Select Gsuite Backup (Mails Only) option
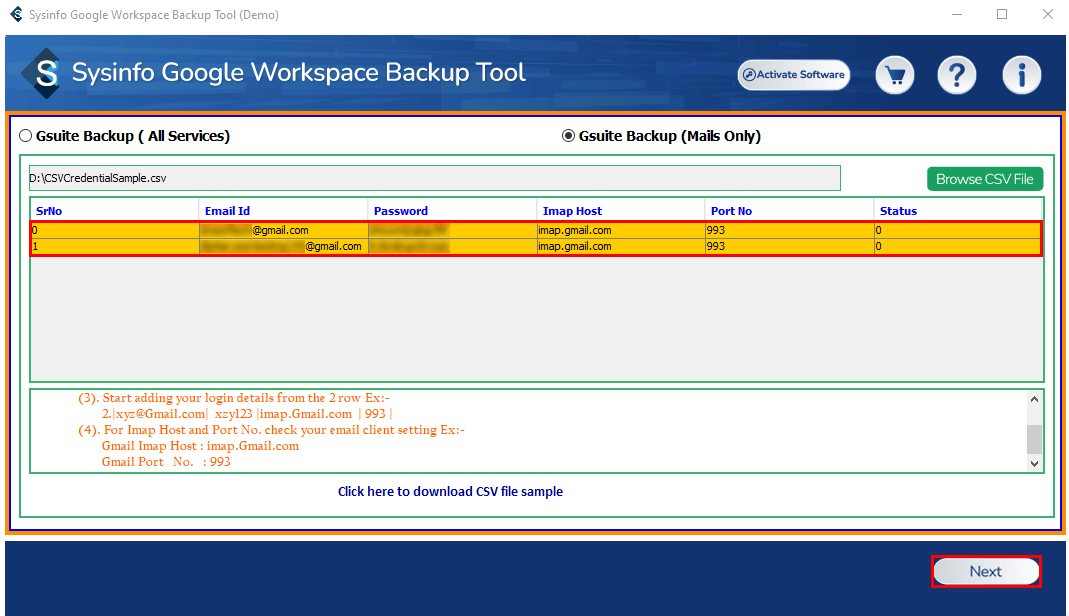Viewport: 1069px width, 616px height. (569, 136)
